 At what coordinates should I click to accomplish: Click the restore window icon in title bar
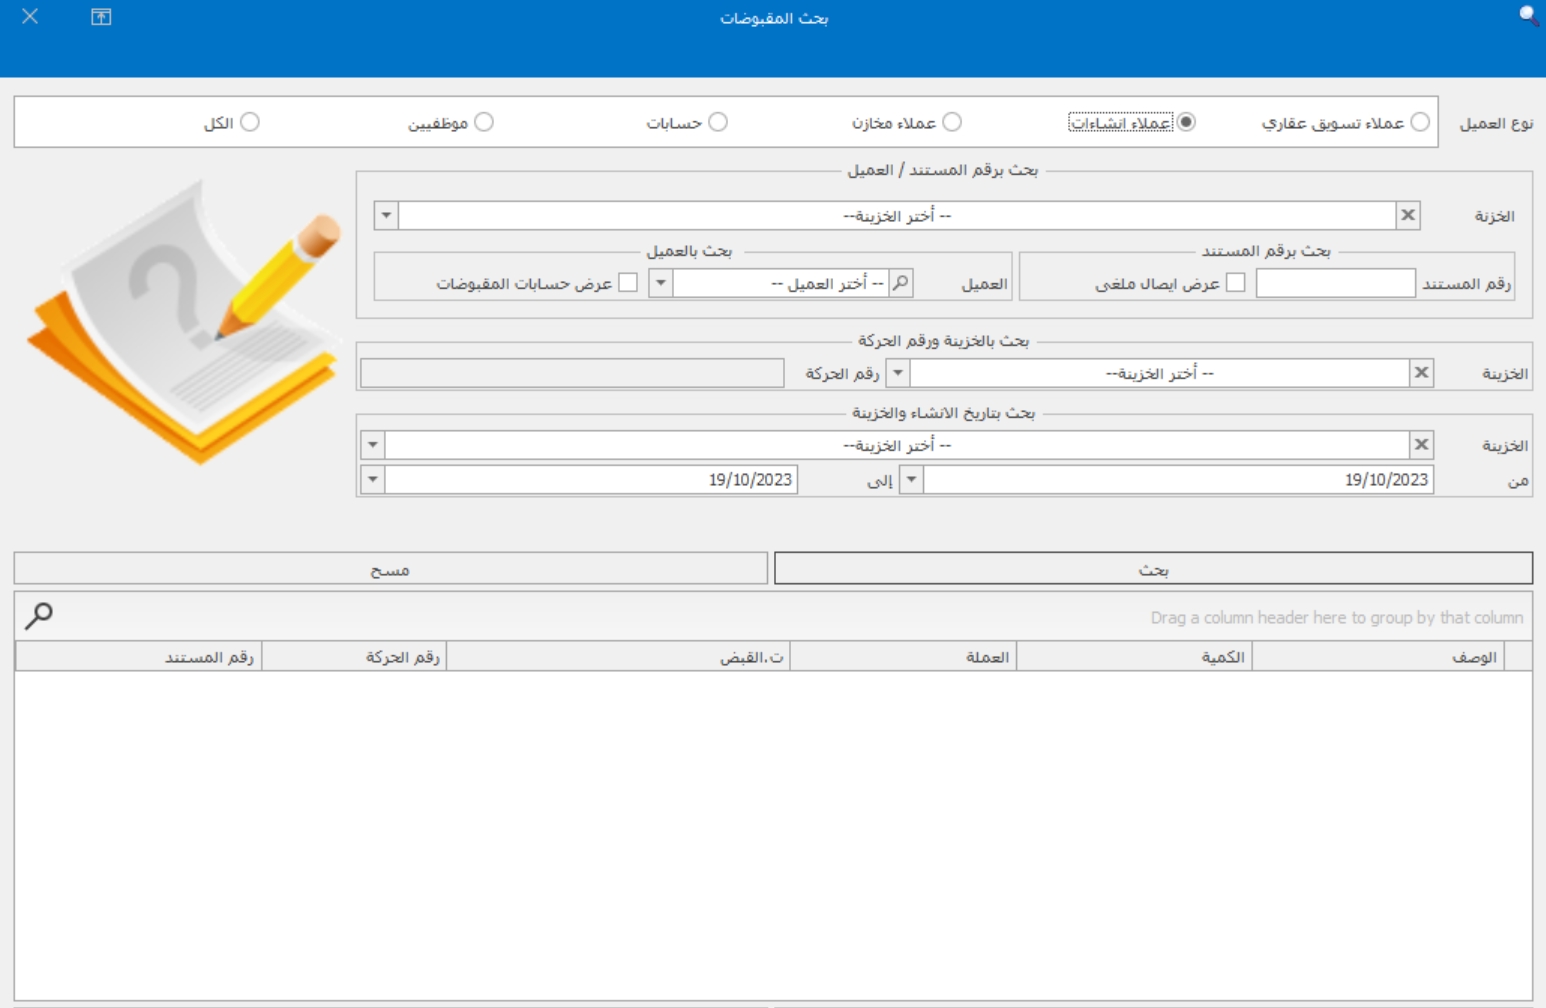tap(101, 17)
